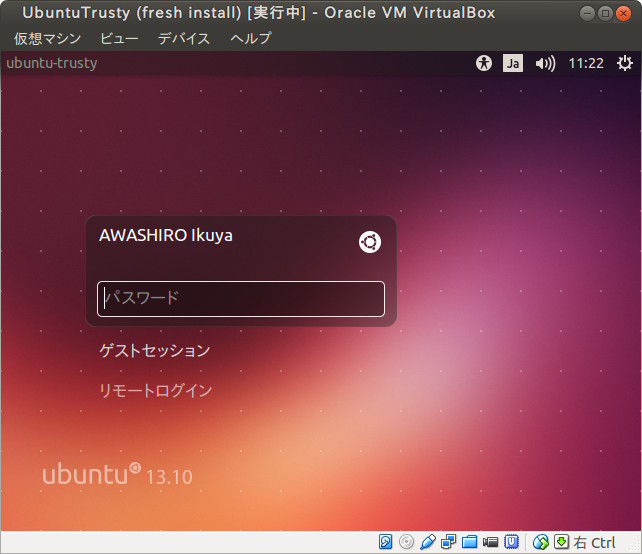Open the デバイス menu
642x554 pixels.
click(x=183, y=38)
